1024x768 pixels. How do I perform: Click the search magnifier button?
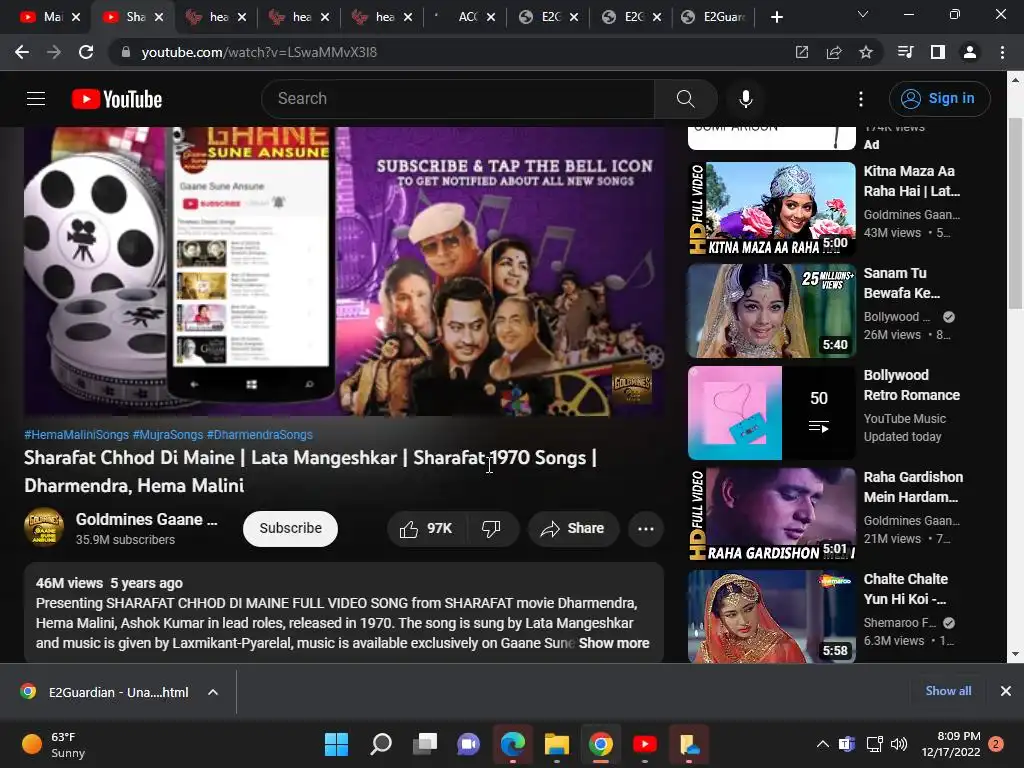click(685, 99)
